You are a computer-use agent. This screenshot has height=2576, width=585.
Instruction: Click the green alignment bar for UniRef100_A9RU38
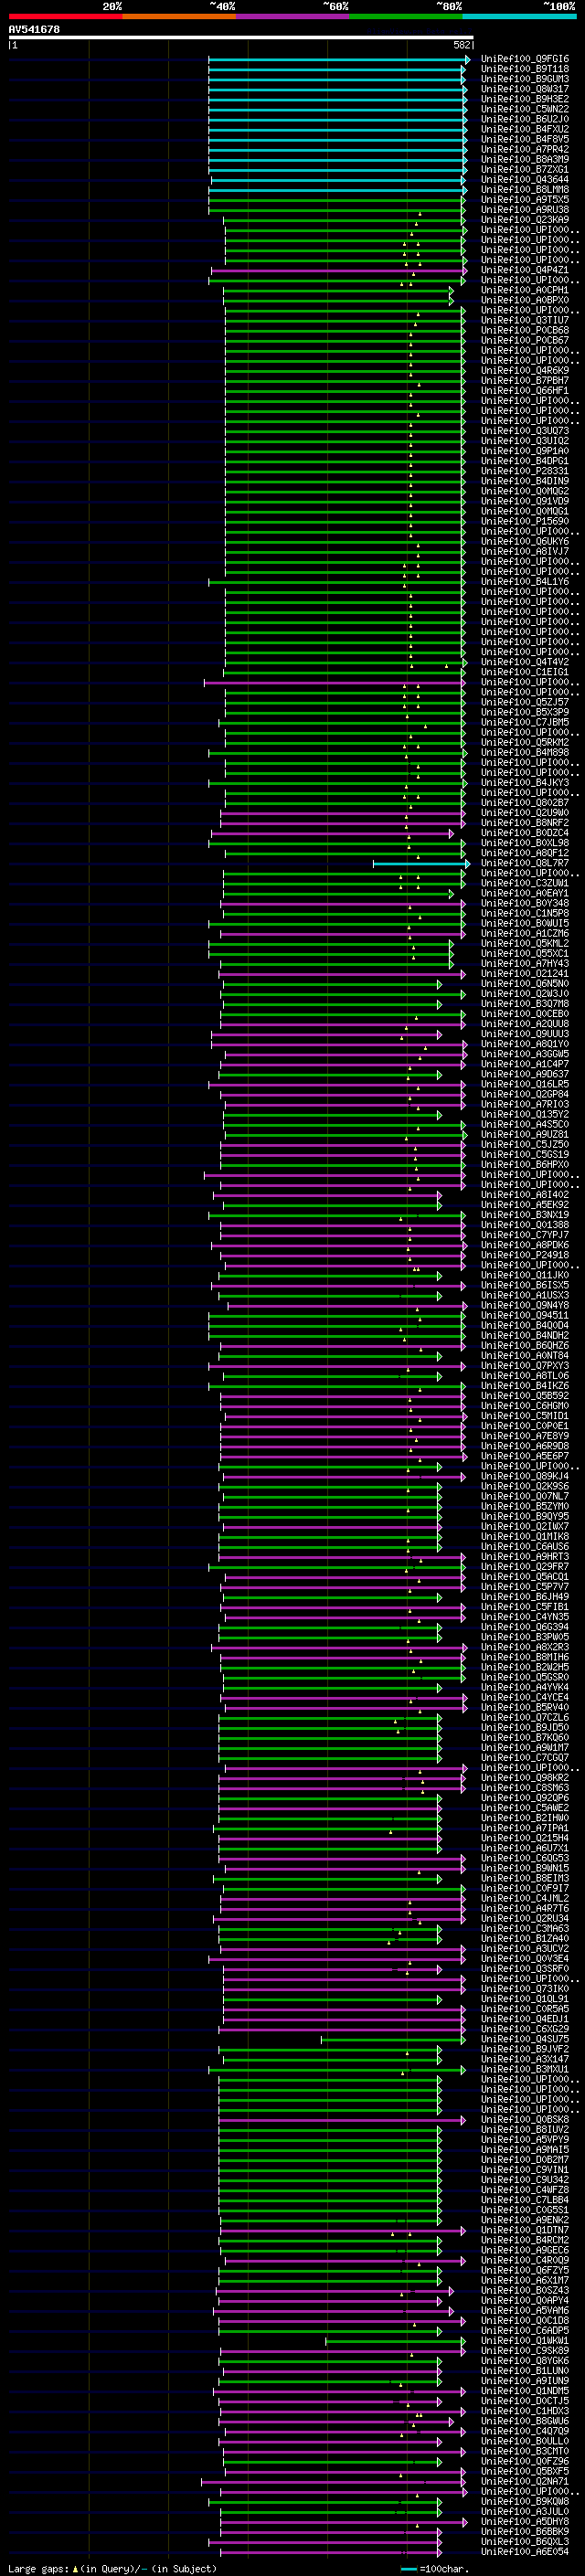[336, 210]
